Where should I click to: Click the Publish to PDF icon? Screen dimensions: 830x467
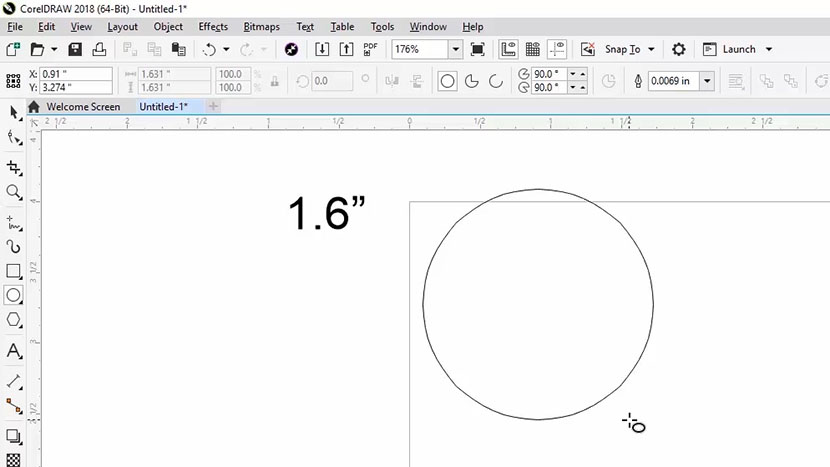coord(370,49)
